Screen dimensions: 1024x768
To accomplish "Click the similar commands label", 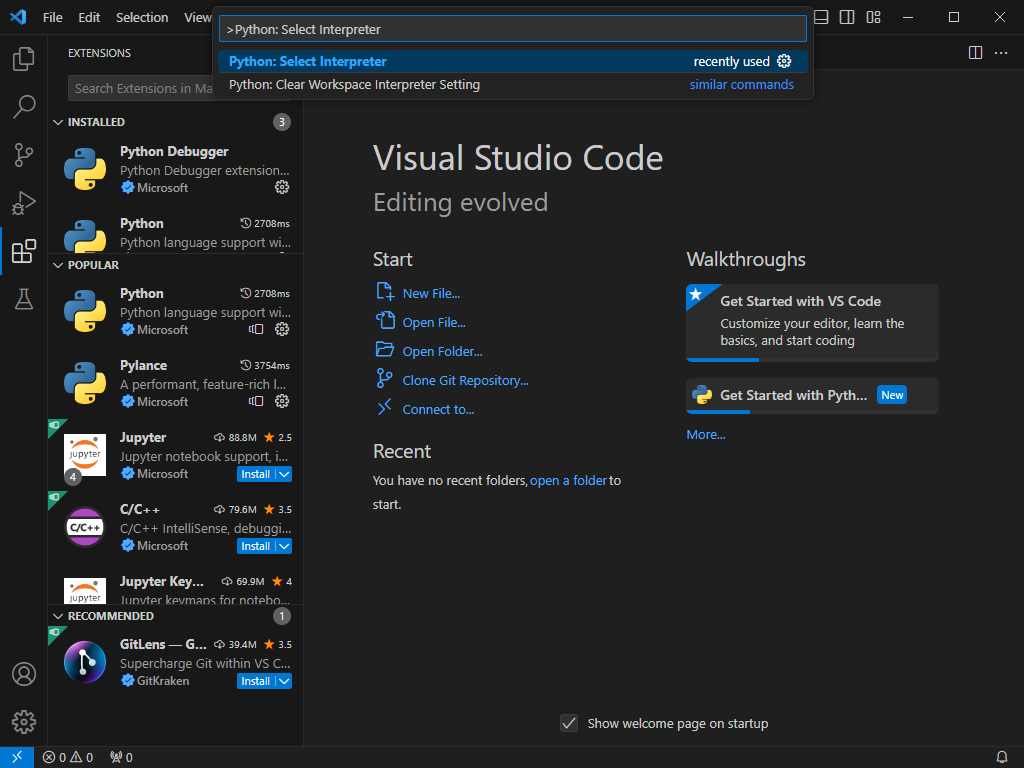I will (741, 85).
